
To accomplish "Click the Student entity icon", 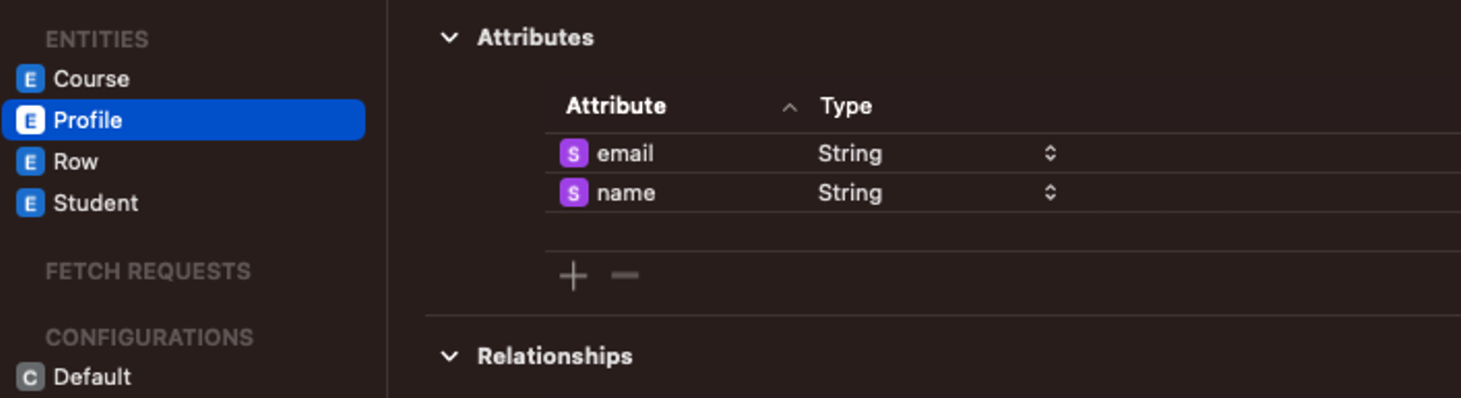I will pyautogui.click(x=30, y=203).
